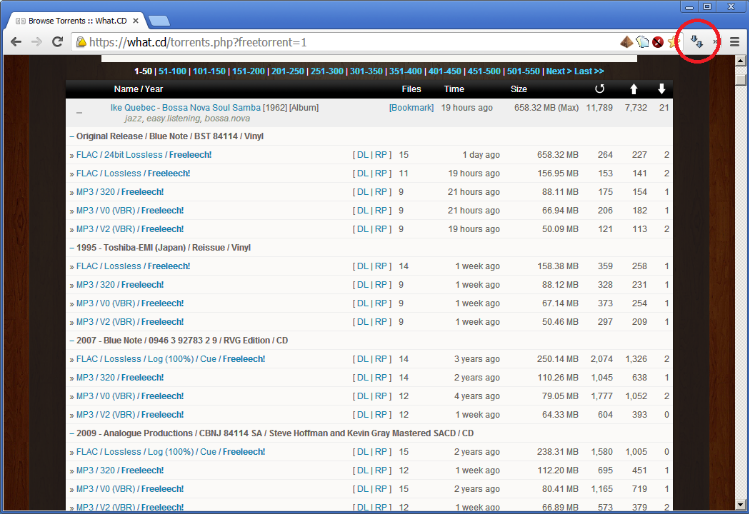Filter by the bossa.nova tag

(227, 118)
